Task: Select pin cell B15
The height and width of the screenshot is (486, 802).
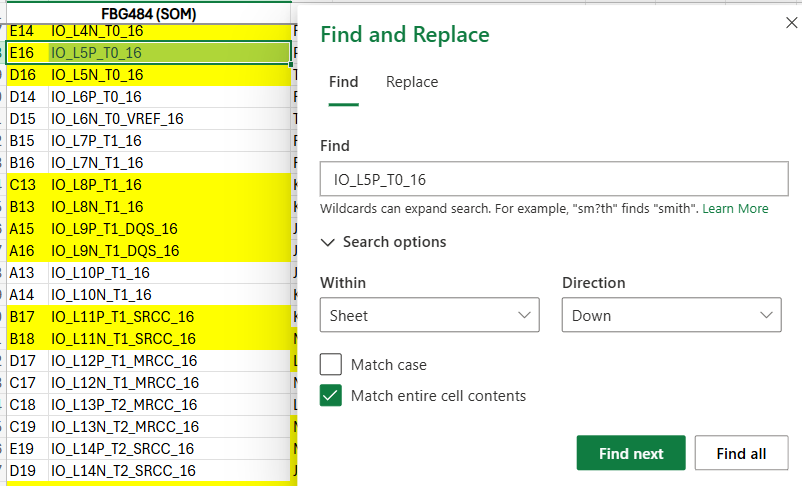Action: [27, 141]
